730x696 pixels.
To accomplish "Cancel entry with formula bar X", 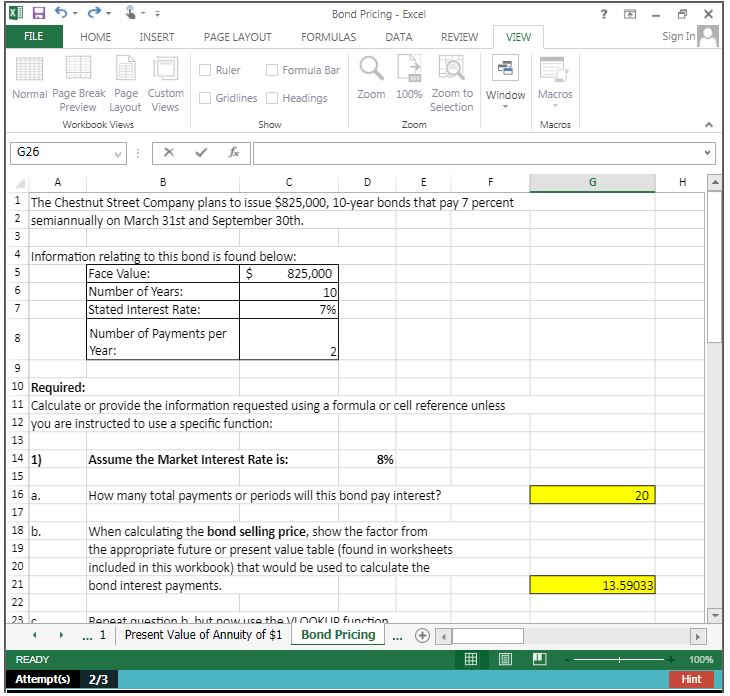I will [169, 152].
